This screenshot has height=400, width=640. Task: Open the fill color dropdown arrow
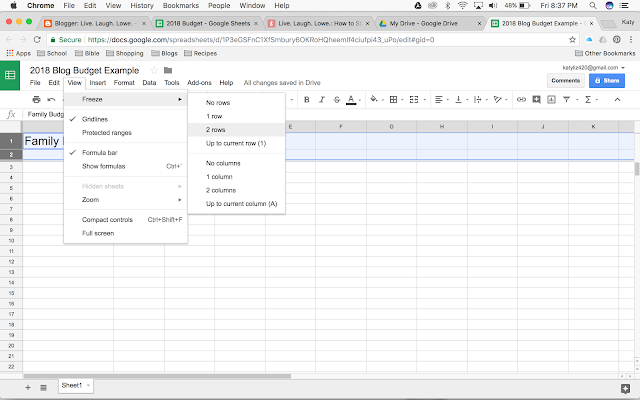pos(382,100)
